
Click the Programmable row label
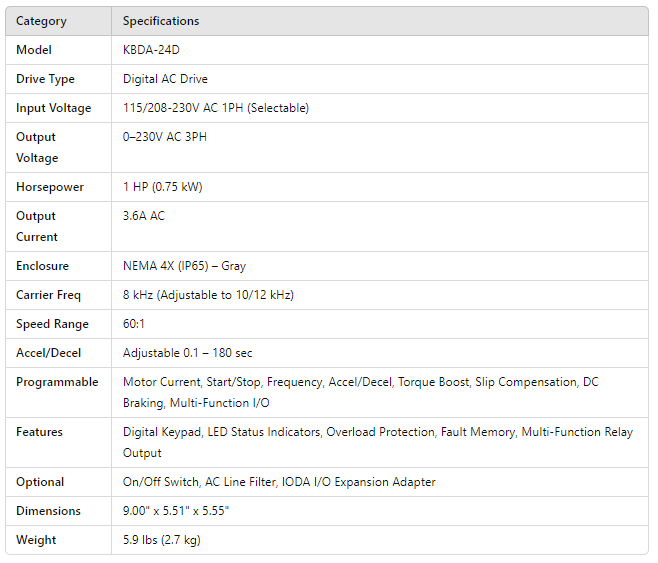(57, 382)
